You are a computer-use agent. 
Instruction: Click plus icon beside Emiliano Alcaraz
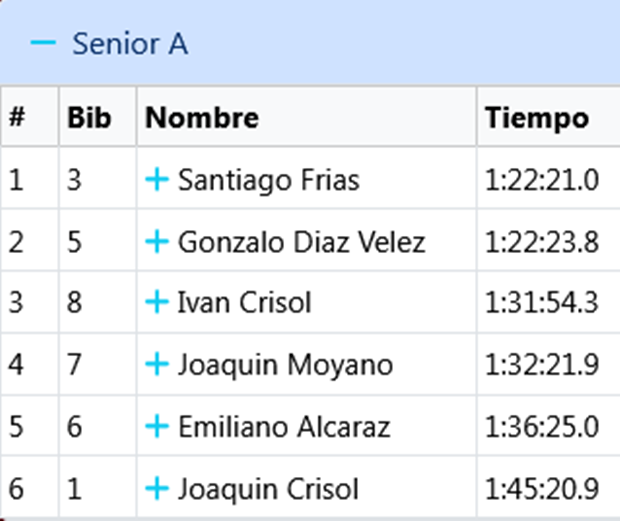tap(156, 427)
